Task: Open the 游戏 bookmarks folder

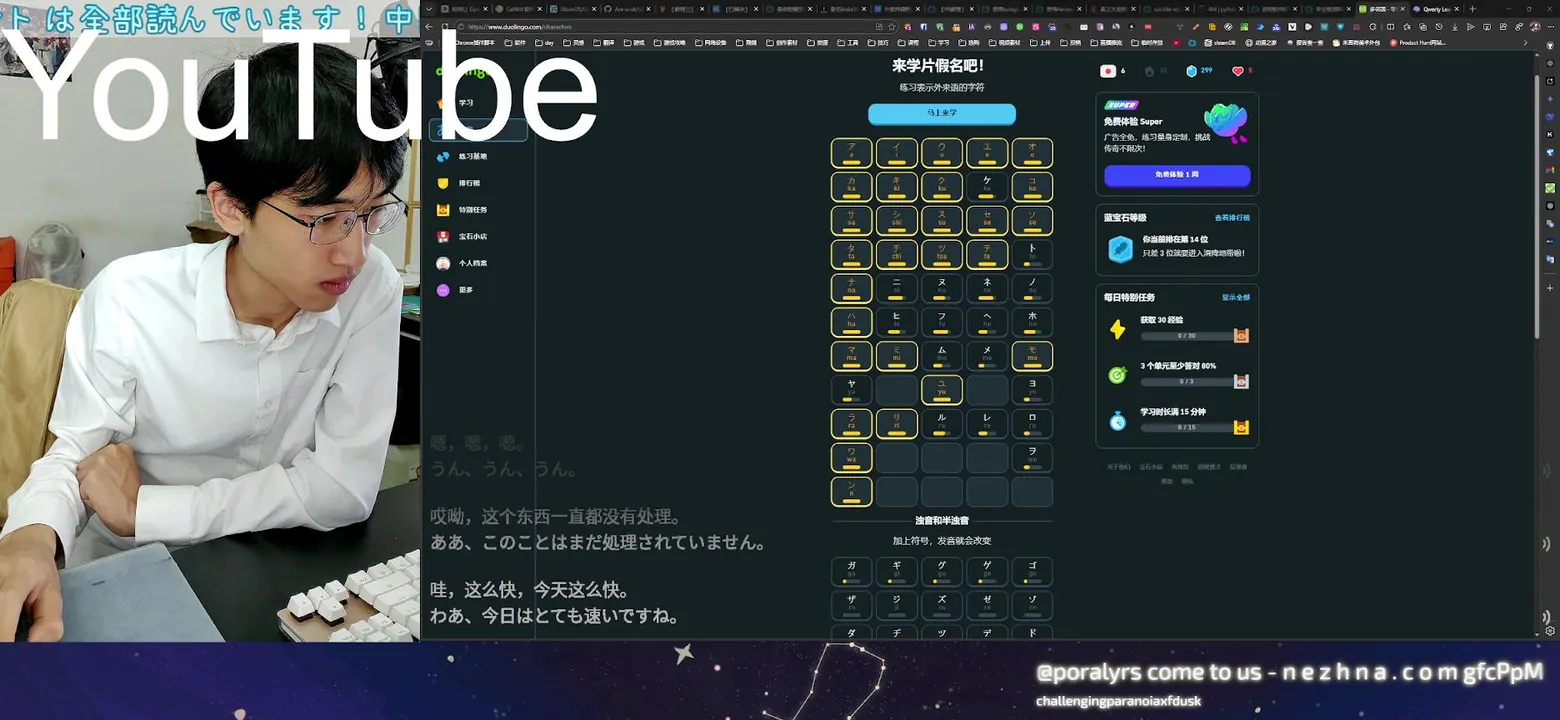Action: click(634, 43)
